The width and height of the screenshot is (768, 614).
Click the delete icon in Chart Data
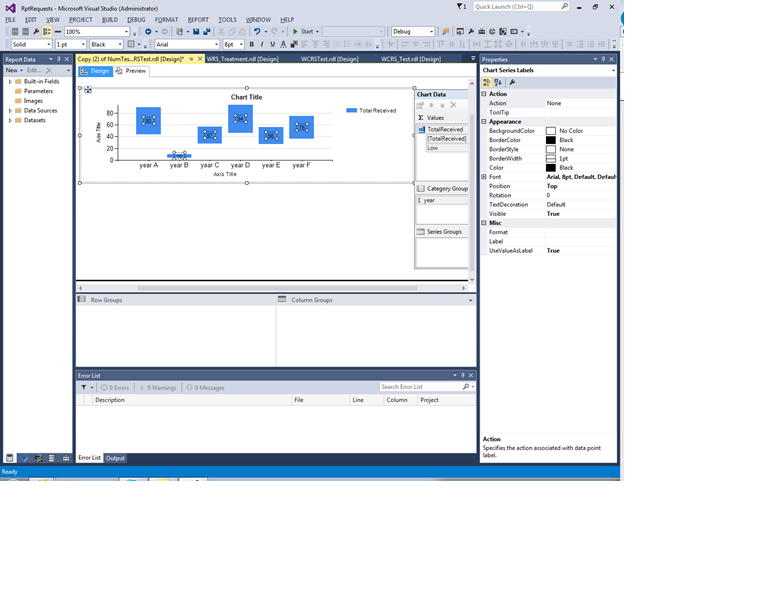pyautogui.click(x=453, y=105)
